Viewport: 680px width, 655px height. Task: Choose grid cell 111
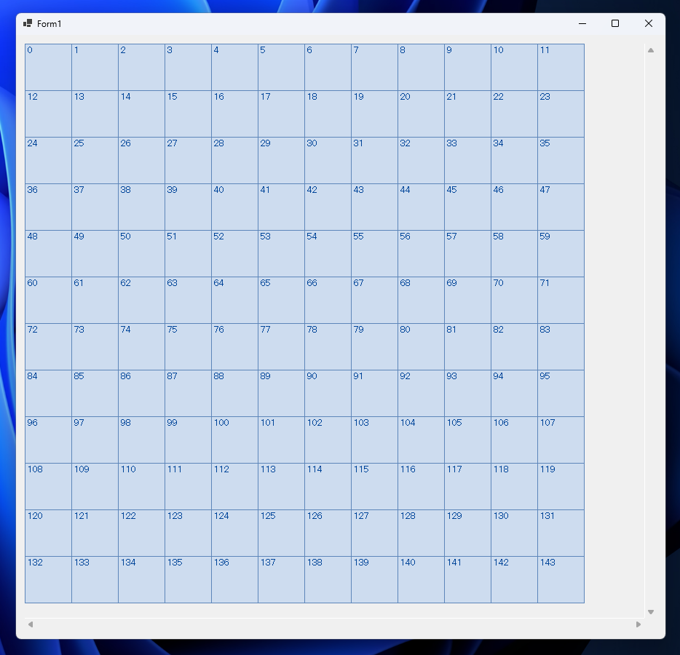[188, 486]
